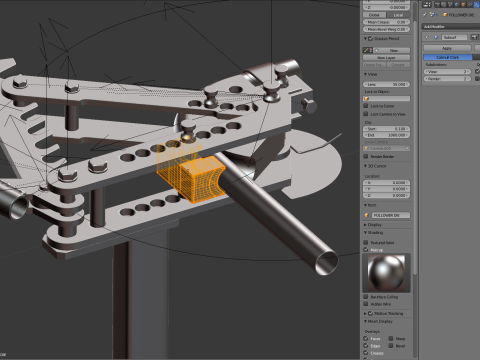
Task: Click the Delete Frame button
Action: 374,65
